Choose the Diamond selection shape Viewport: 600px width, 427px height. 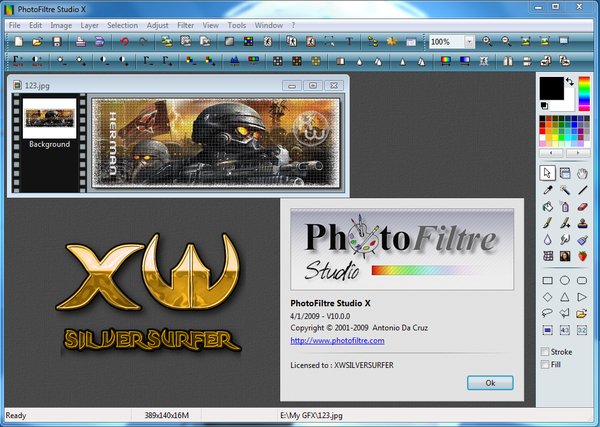(548, 297)
